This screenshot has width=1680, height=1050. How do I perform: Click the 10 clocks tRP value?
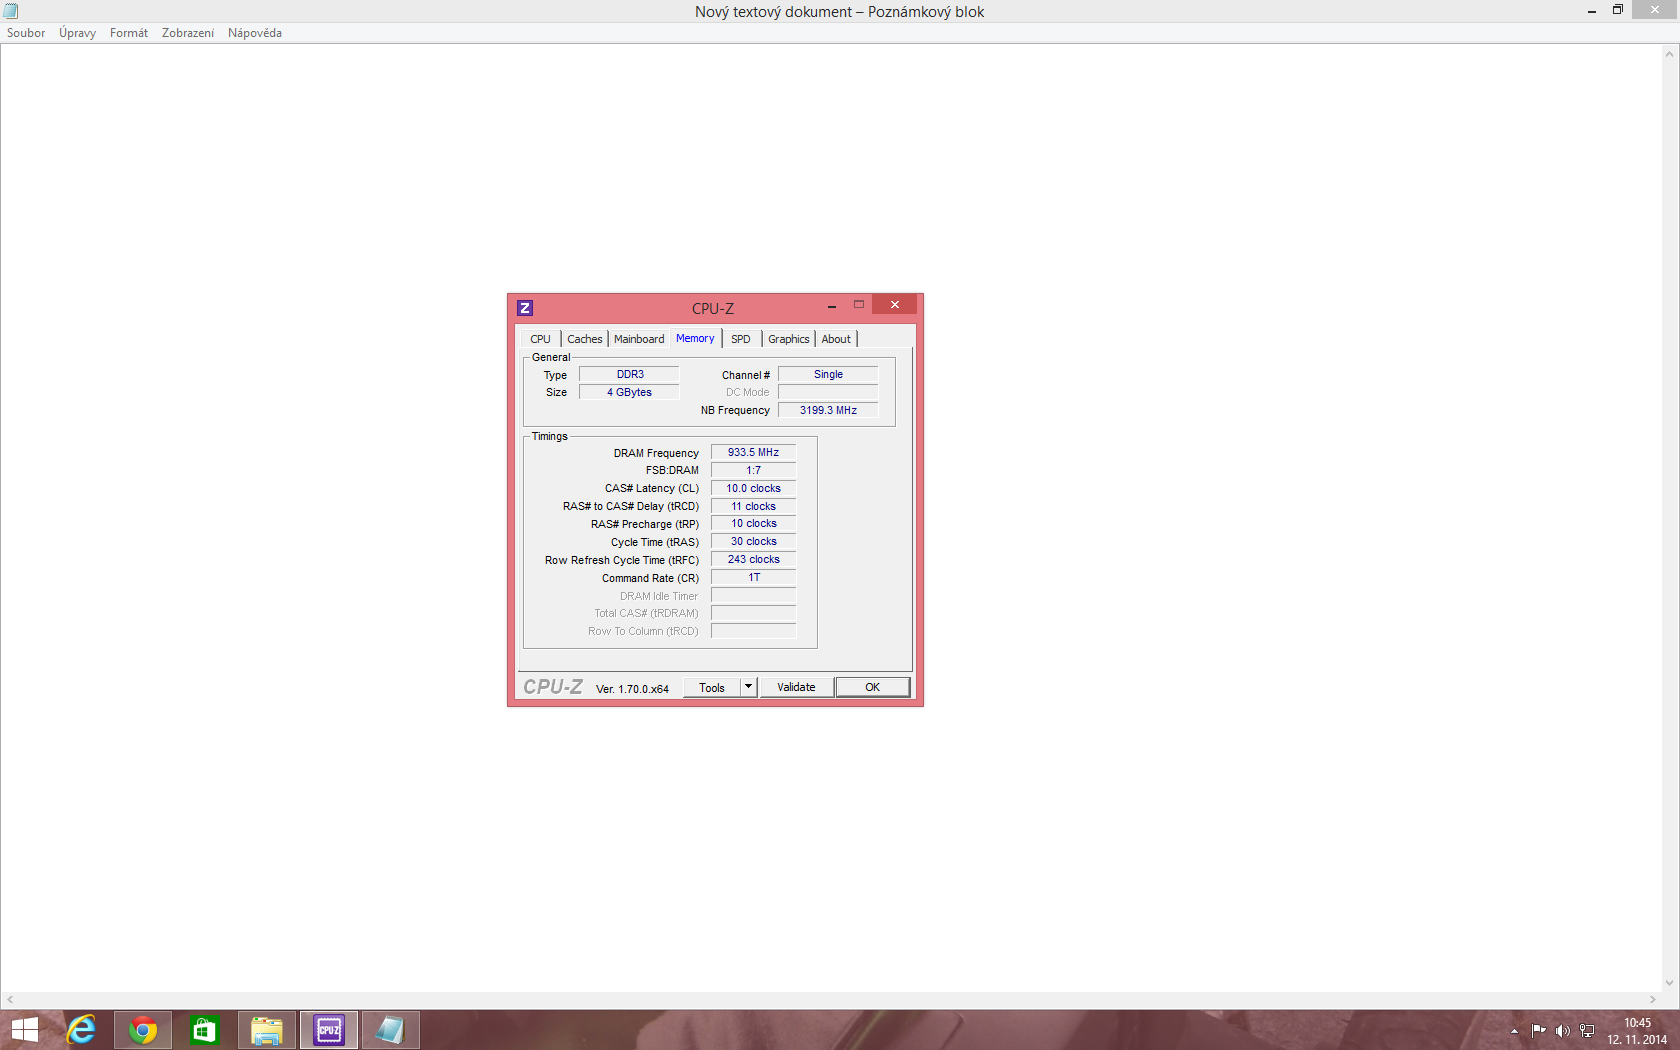pos(753,523)
